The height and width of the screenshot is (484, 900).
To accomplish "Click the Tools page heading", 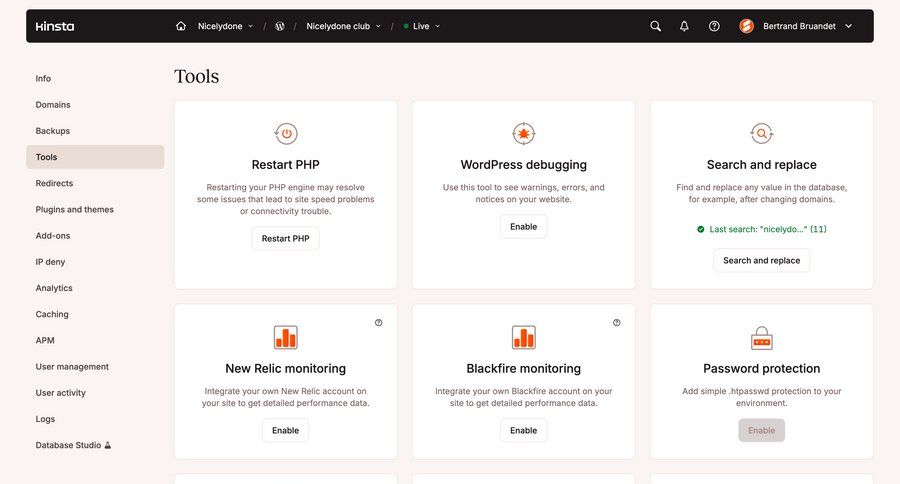I will [197, 76].
